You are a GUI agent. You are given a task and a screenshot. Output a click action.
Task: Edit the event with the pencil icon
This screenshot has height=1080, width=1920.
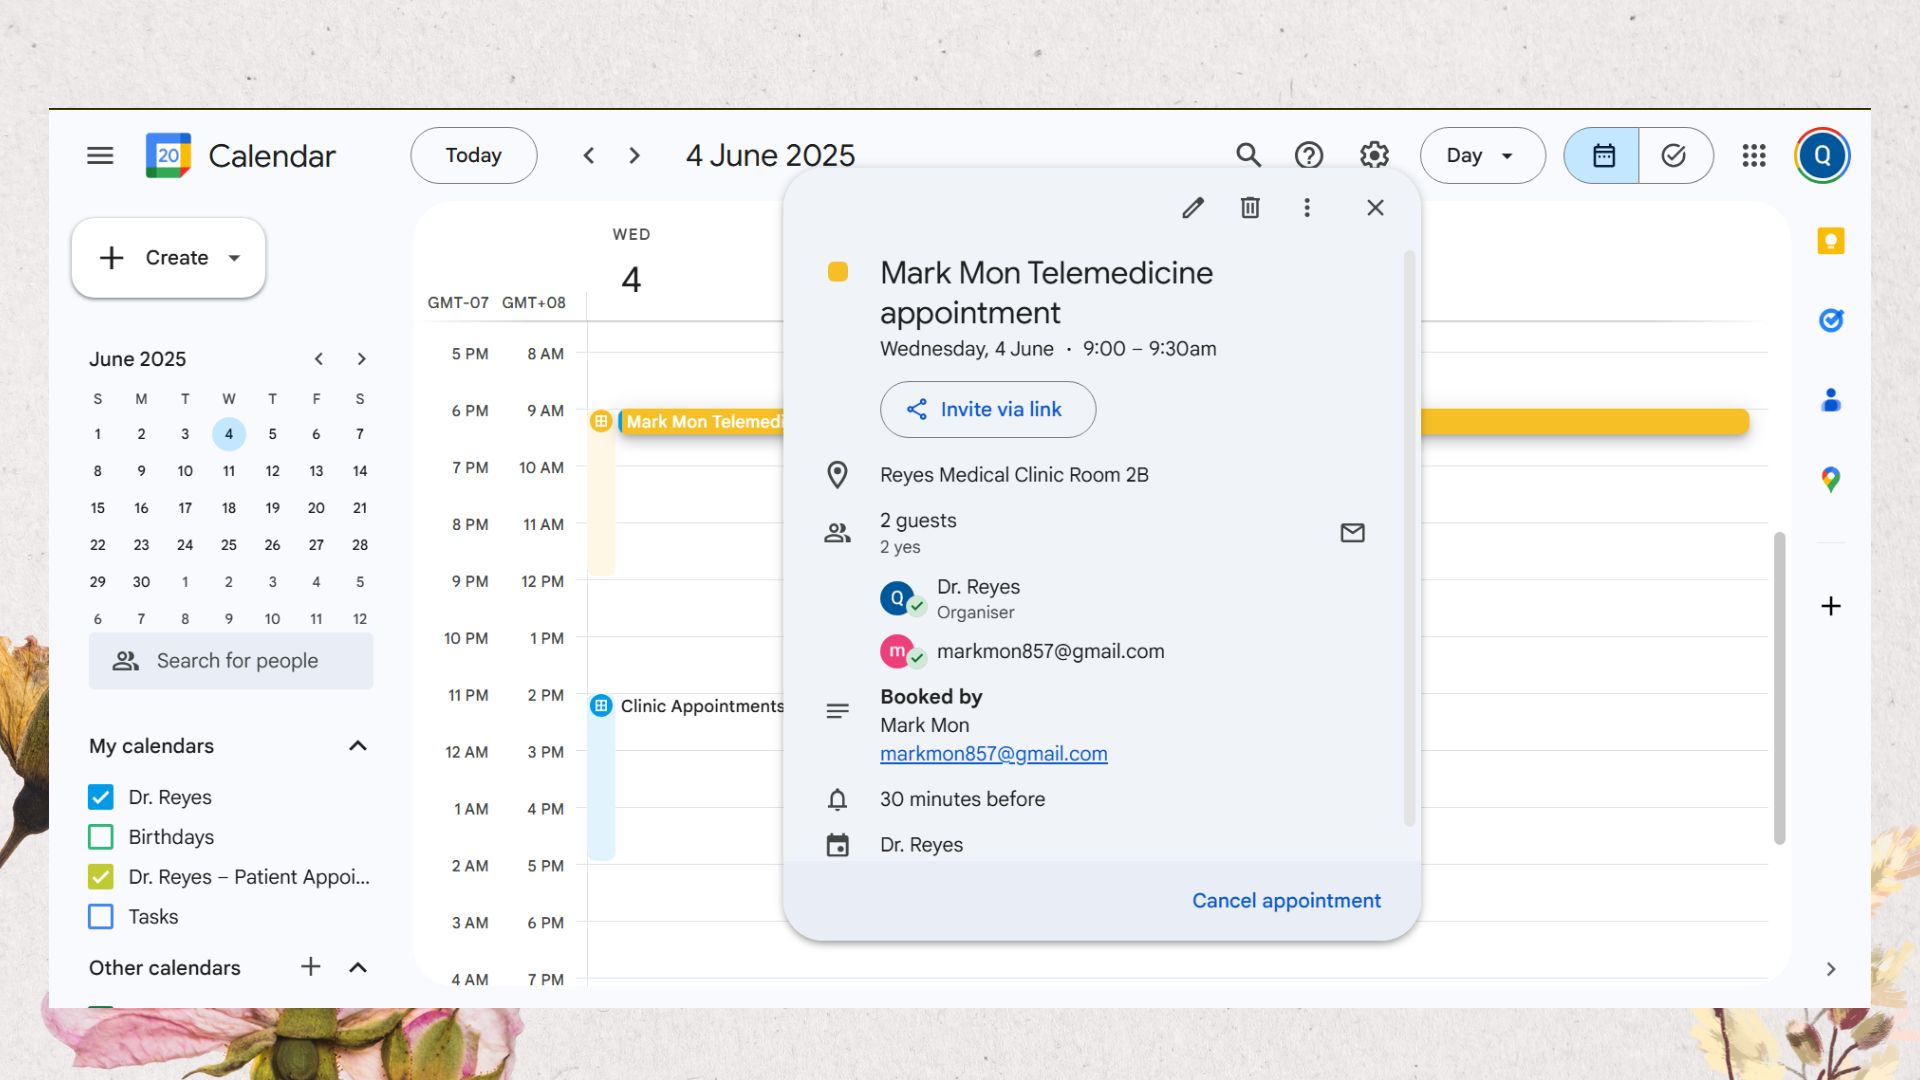(x=1193, y=207)
